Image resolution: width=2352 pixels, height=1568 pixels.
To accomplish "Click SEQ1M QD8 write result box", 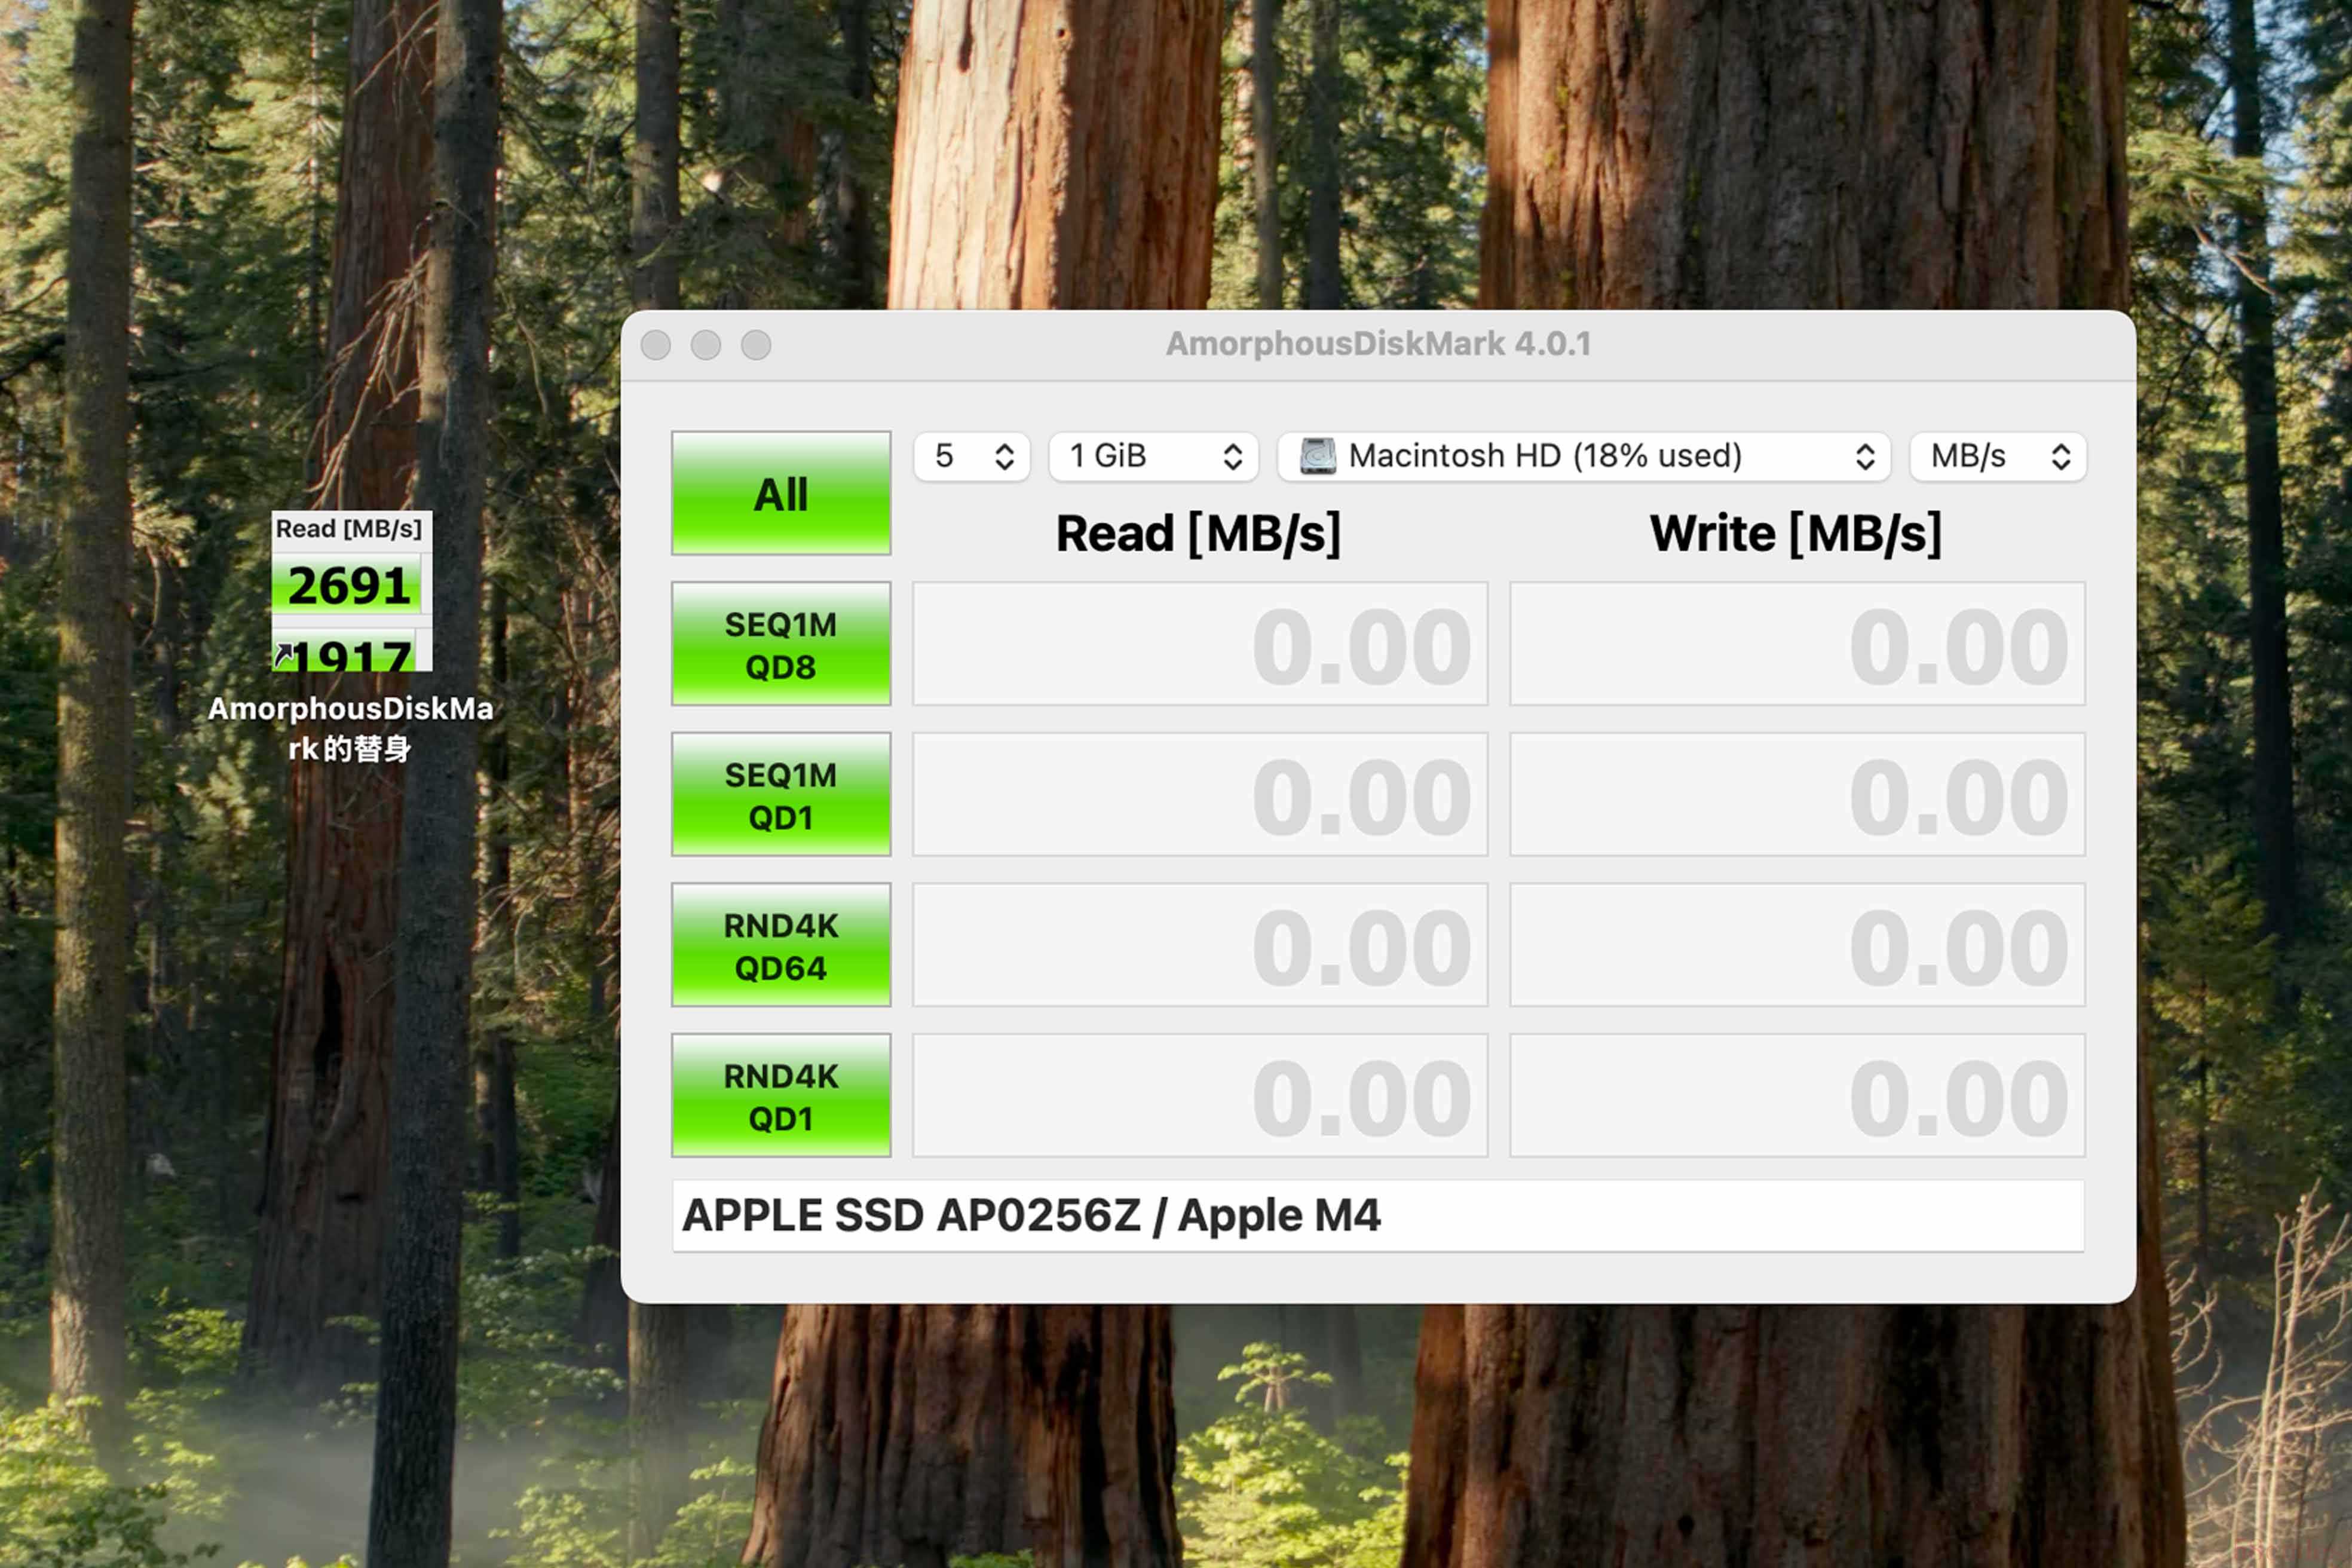I will pos(1797,644).
